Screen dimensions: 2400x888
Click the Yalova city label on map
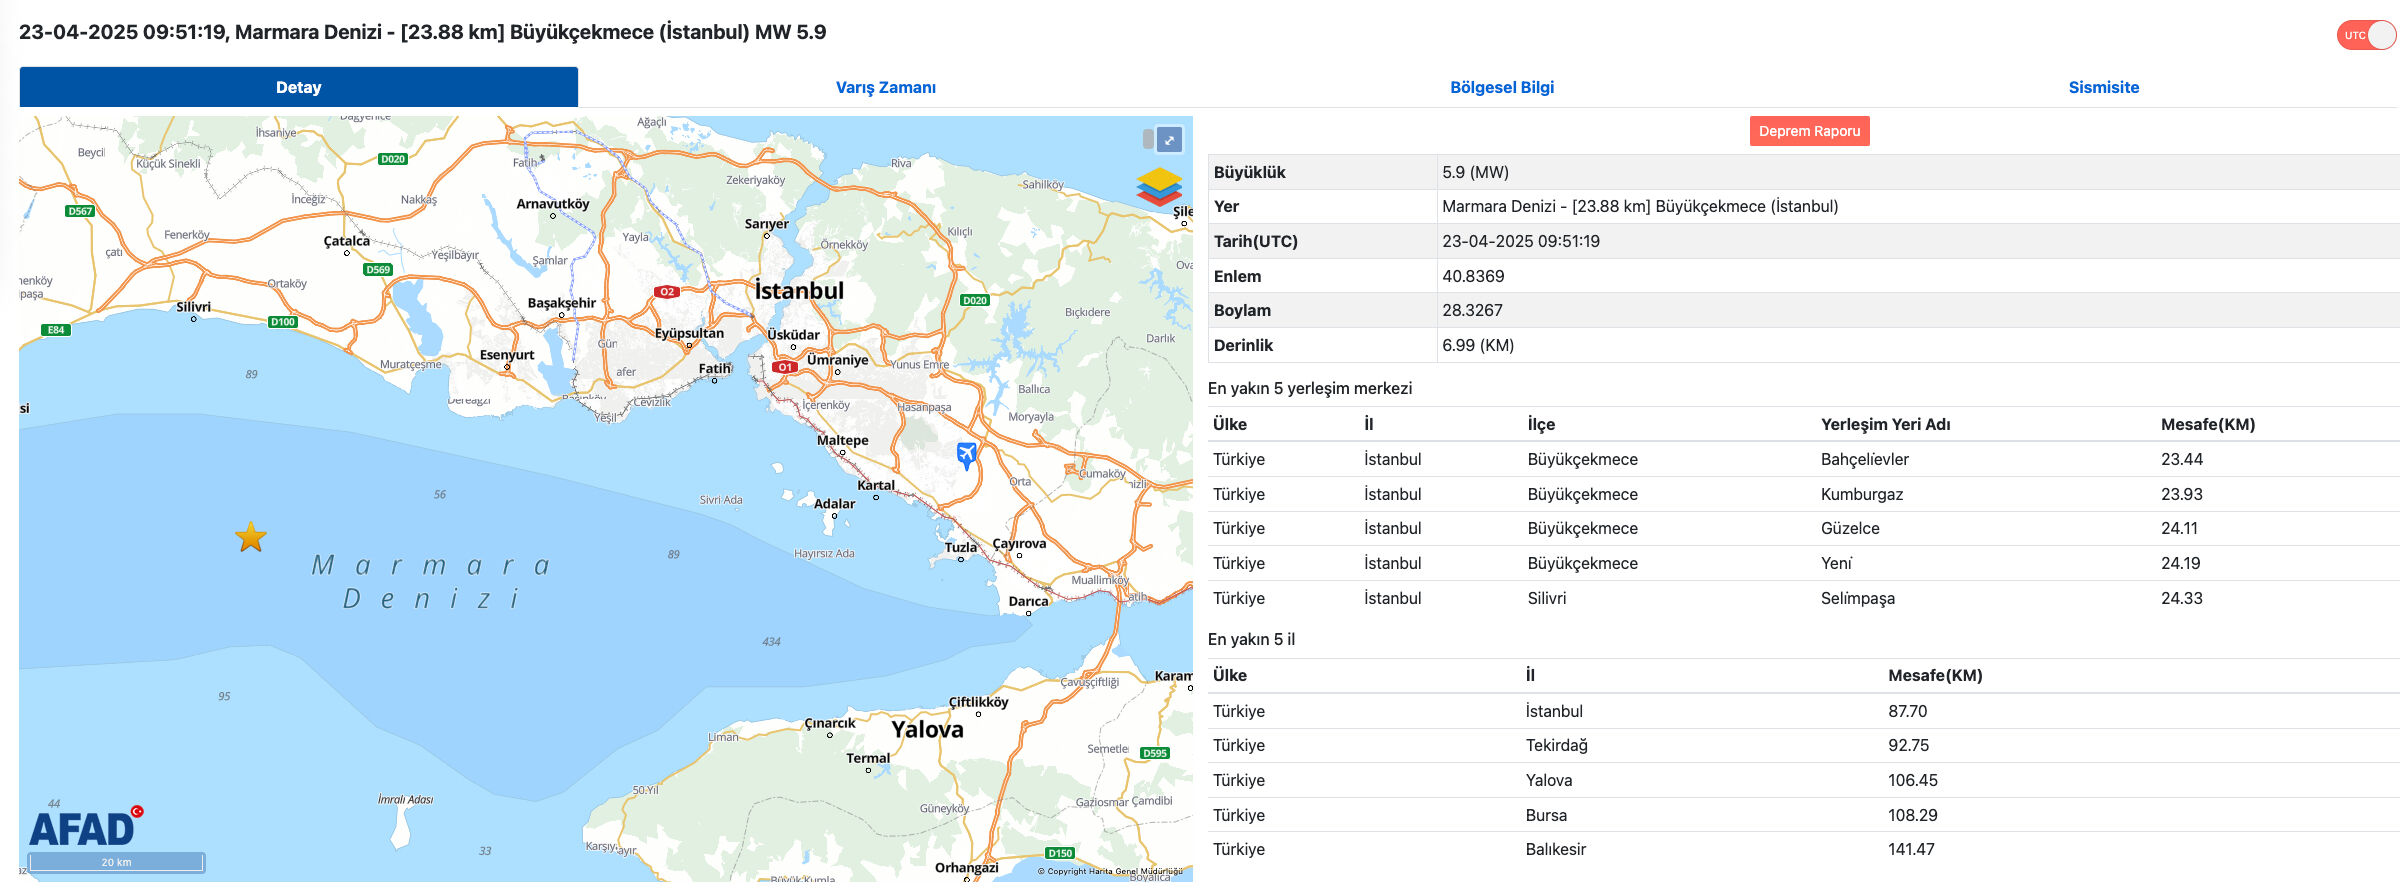927,729
